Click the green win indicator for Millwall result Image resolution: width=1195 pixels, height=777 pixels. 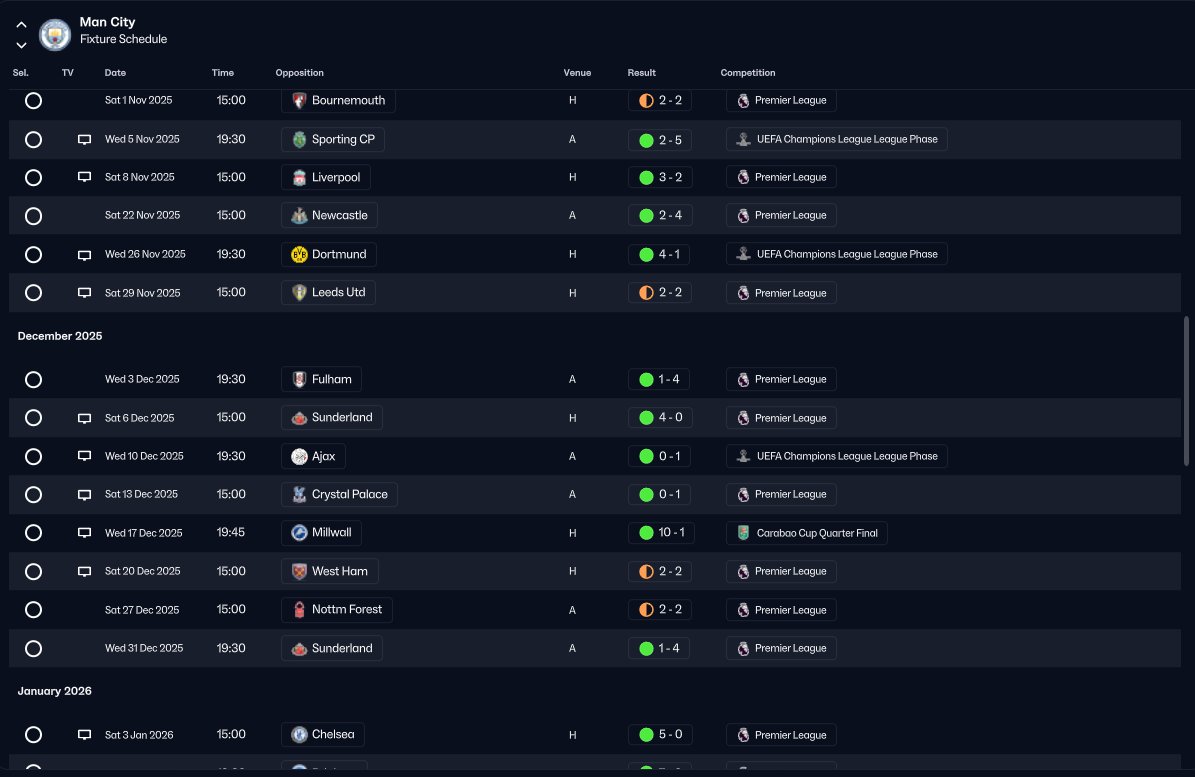pyautogui.click(x=646, y=532)
